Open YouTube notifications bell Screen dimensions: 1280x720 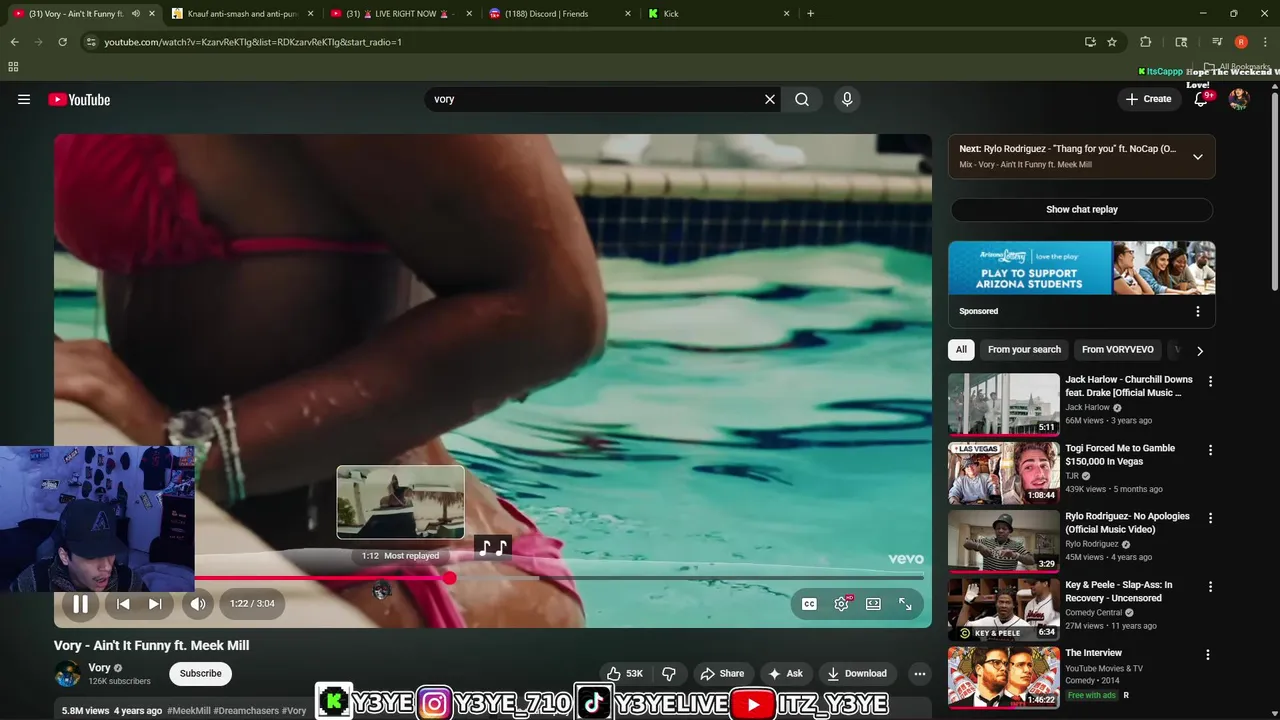[1201, 99]
